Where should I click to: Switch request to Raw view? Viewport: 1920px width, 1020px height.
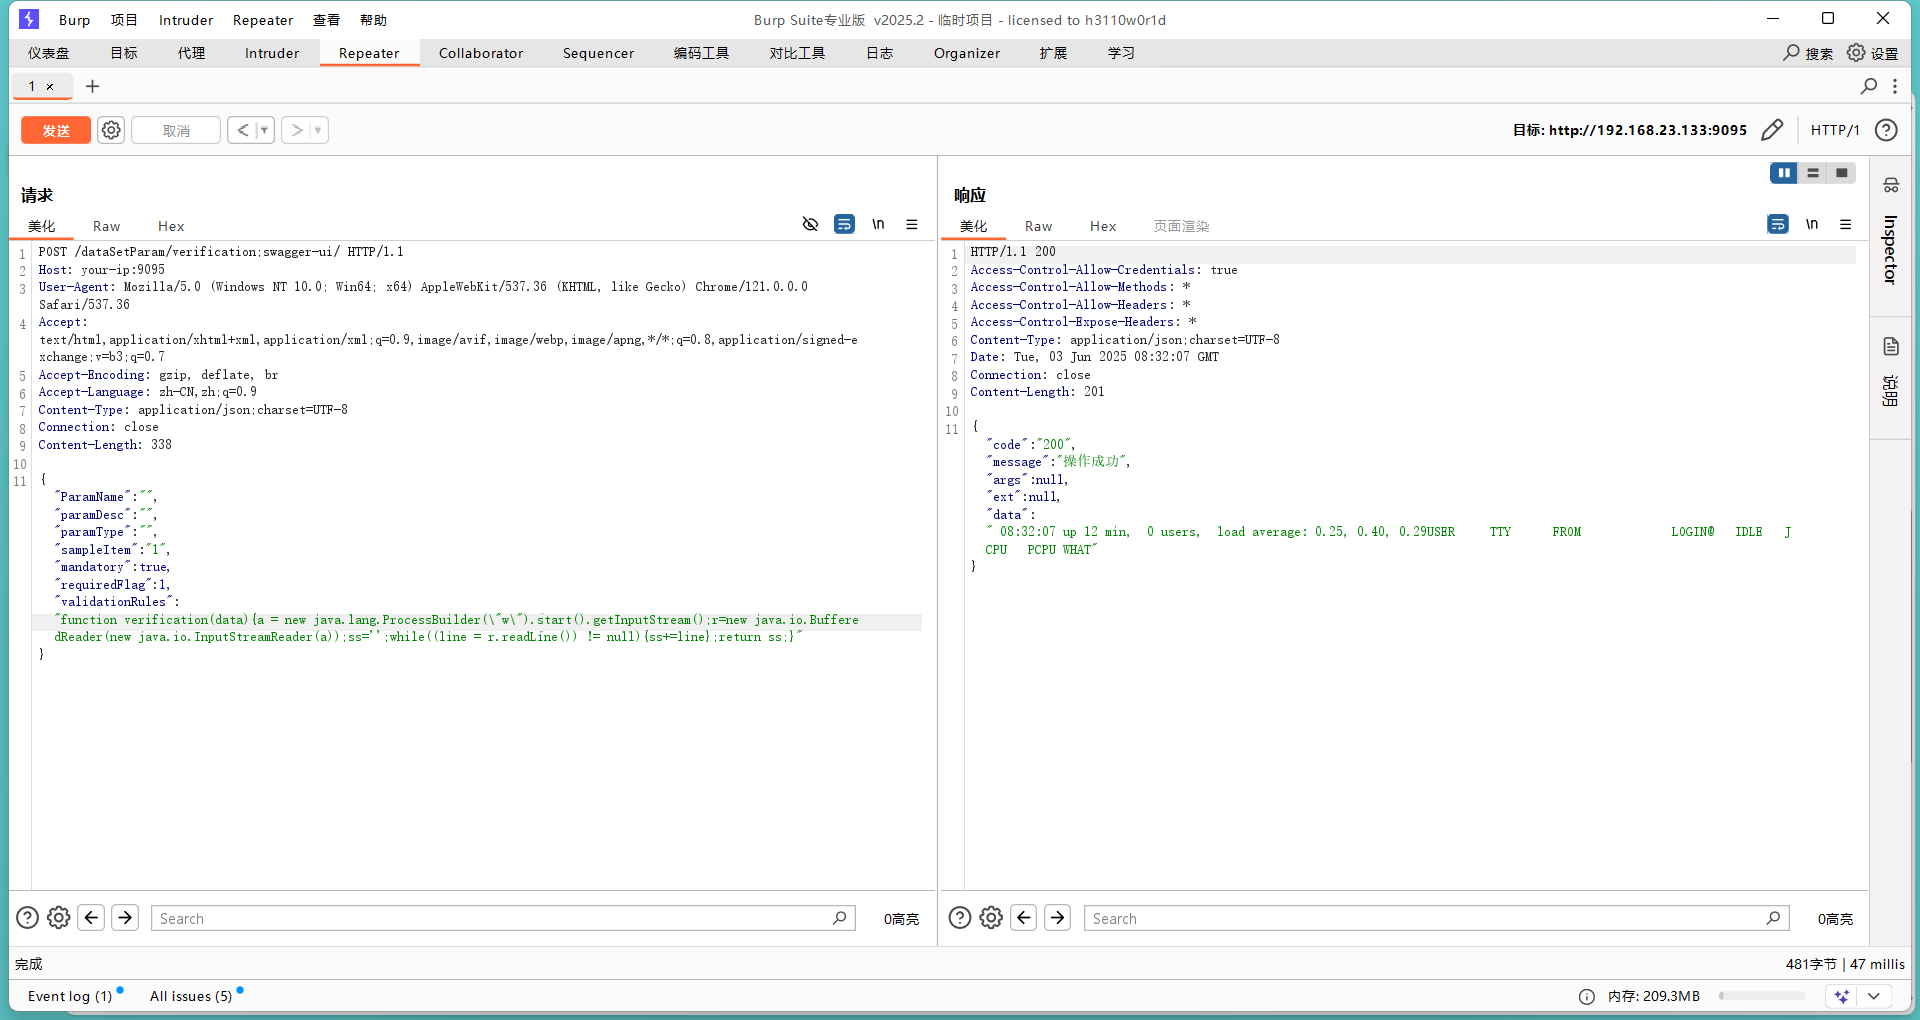(x=106, y=226)
